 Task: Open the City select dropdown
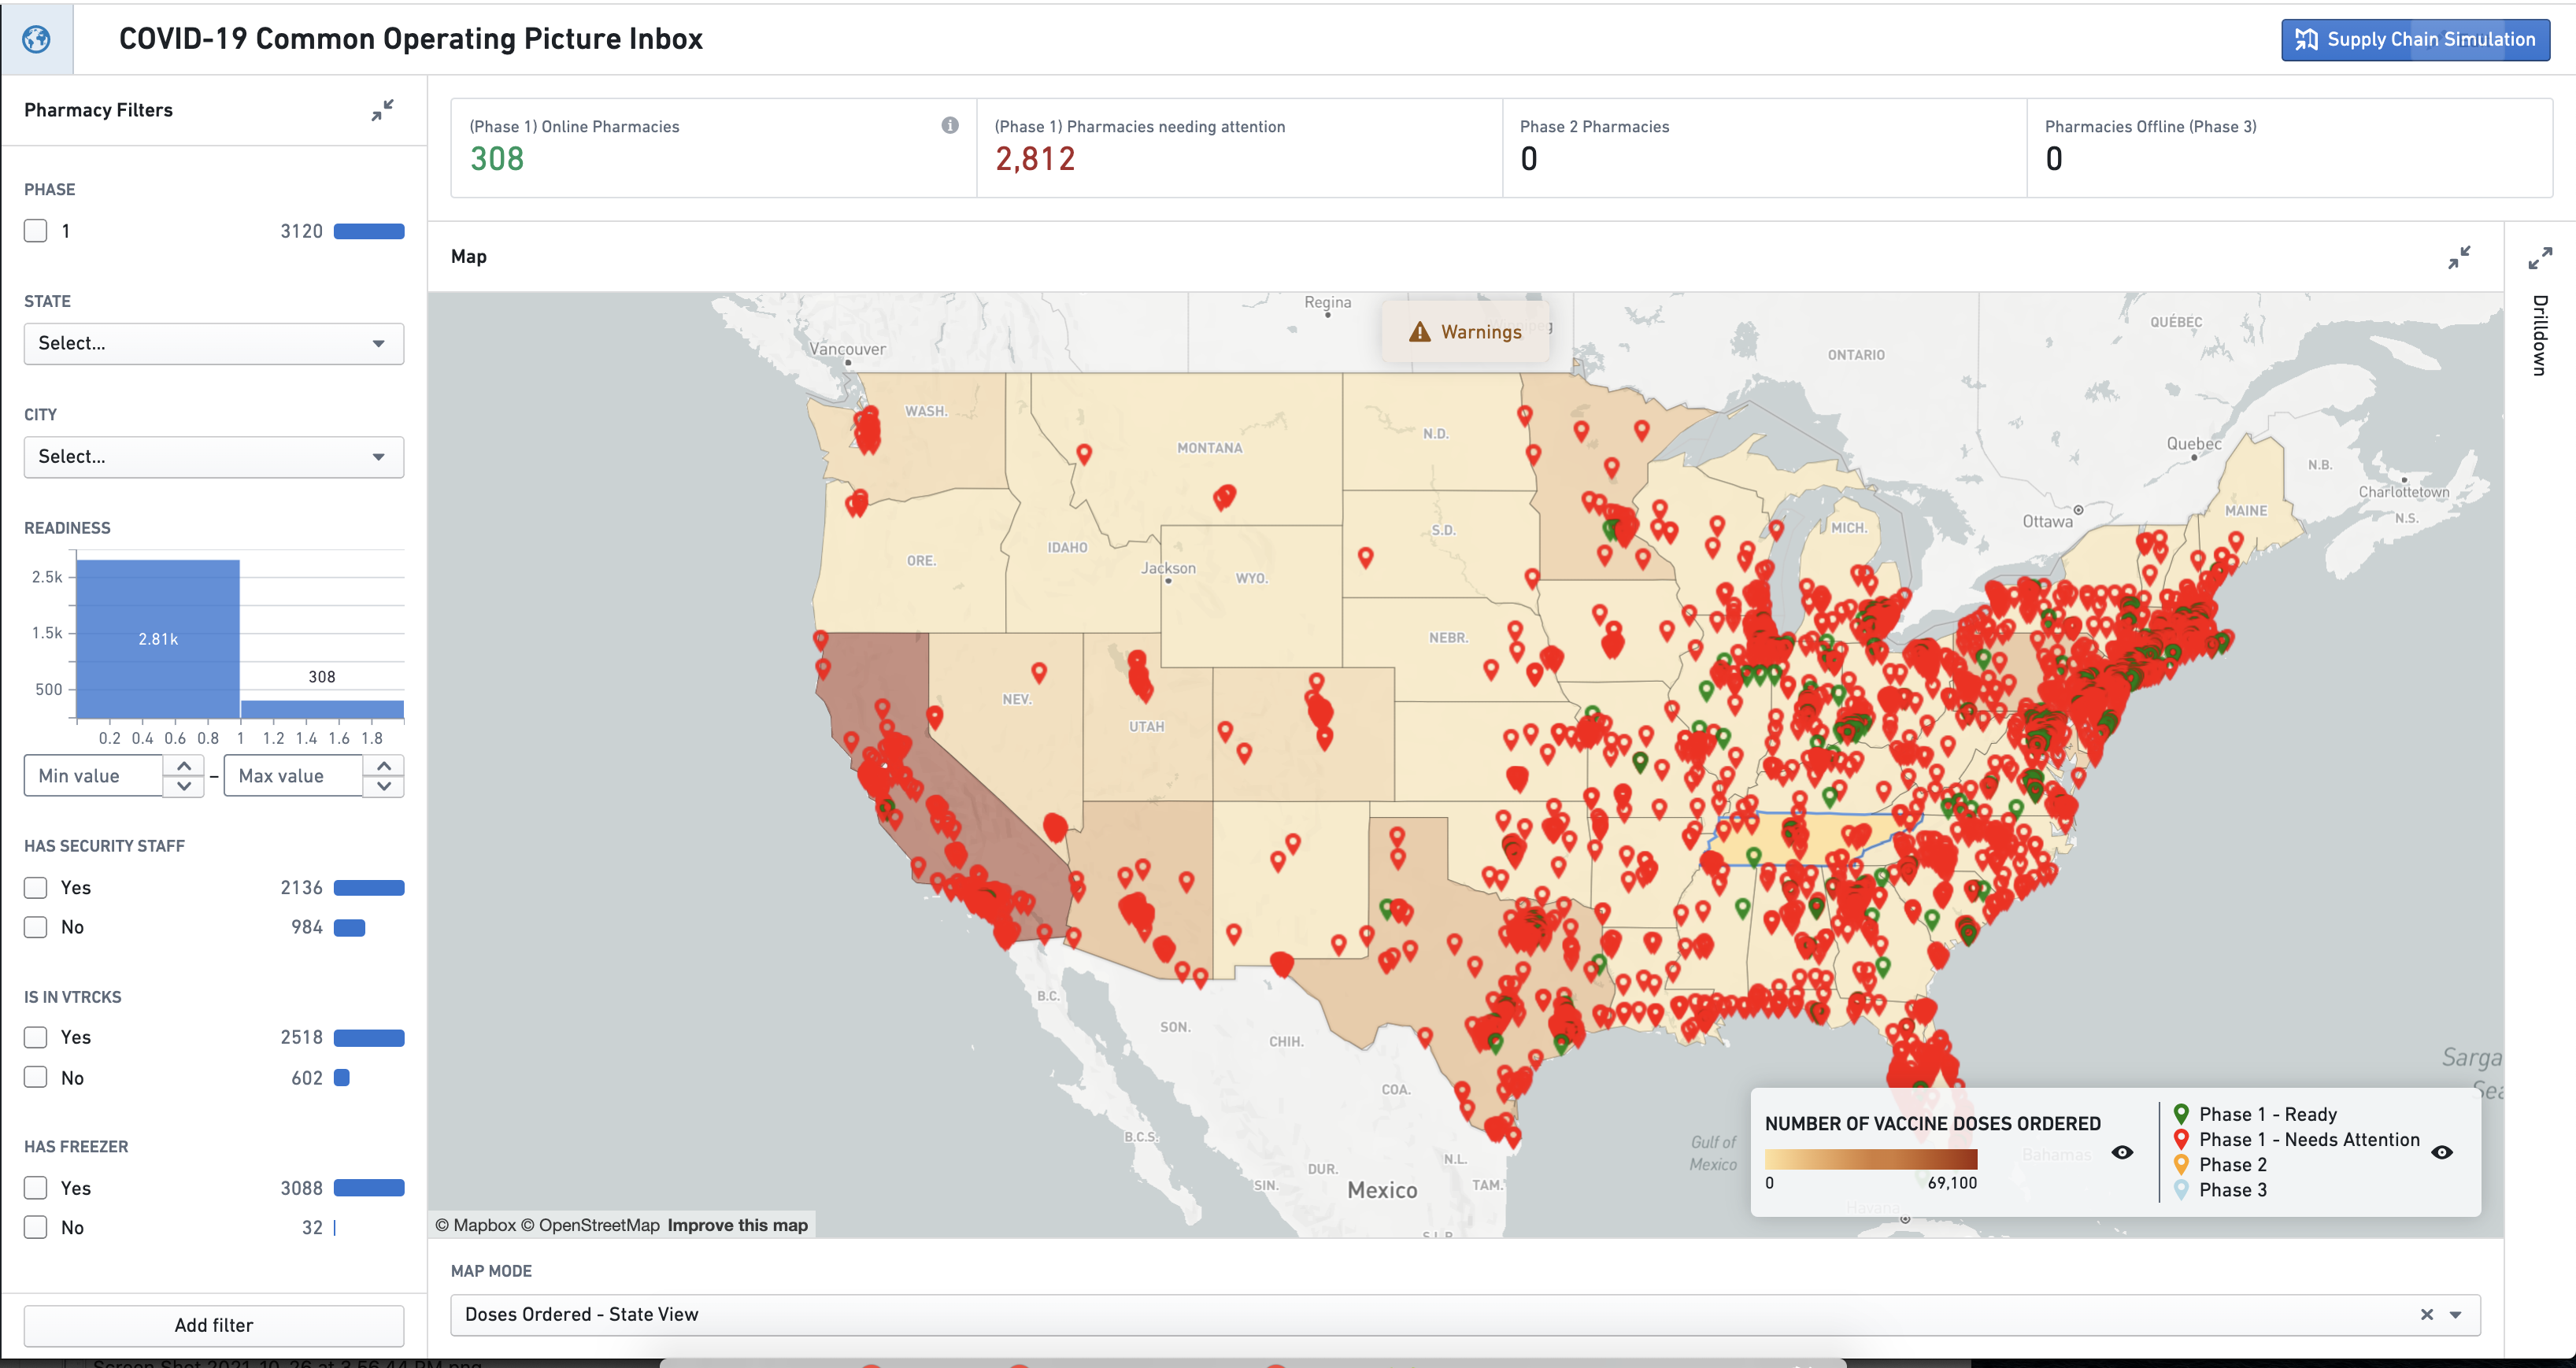pos(214,456)
